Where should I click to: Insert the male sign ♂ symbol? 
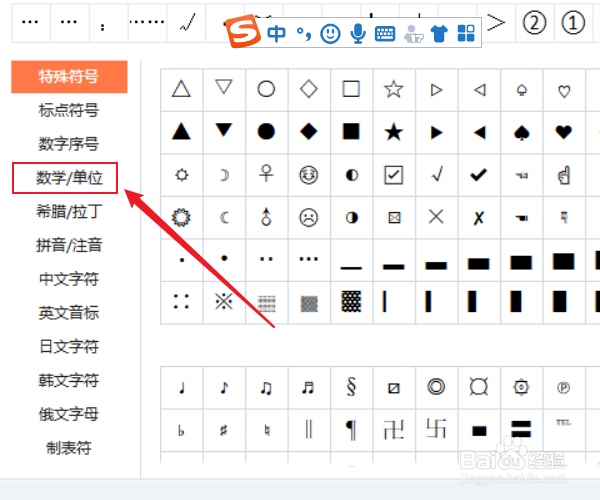266,218
